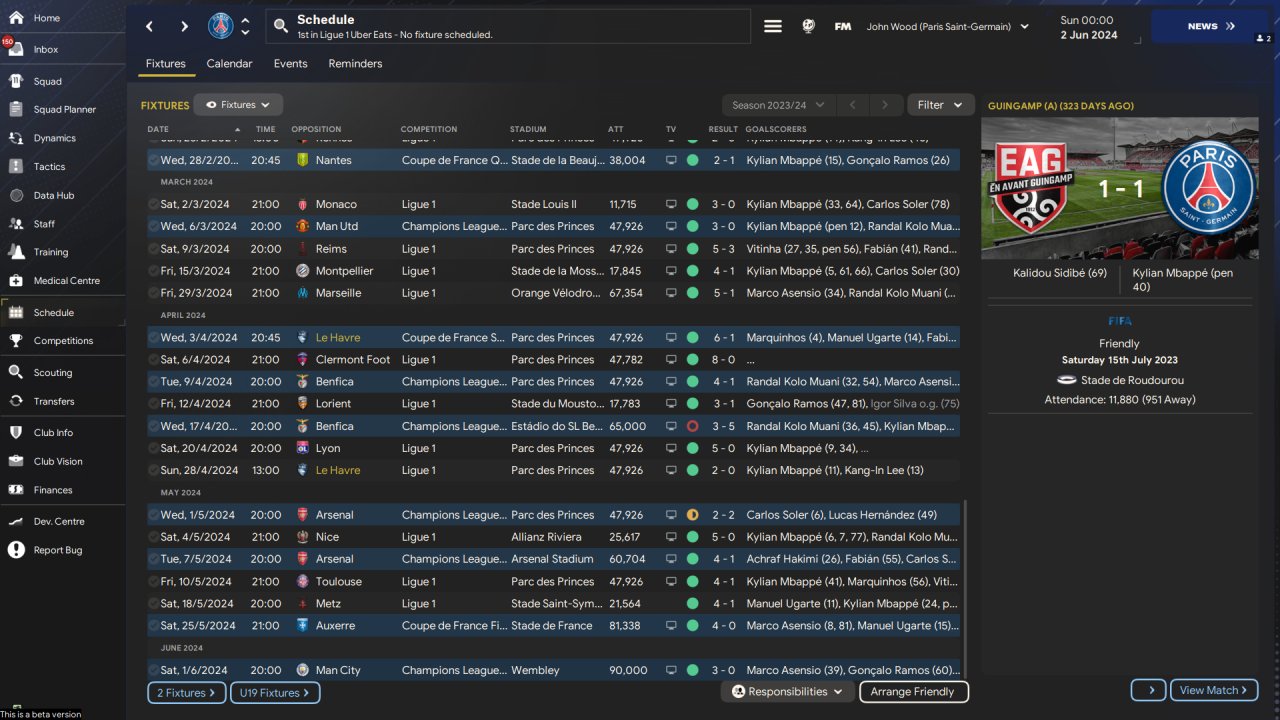The width and height of the screenshot is (1280, 720).
Task: Toggle the Man Utd fixture row selector
Action: pyautogui.click(x=154, y=226)
